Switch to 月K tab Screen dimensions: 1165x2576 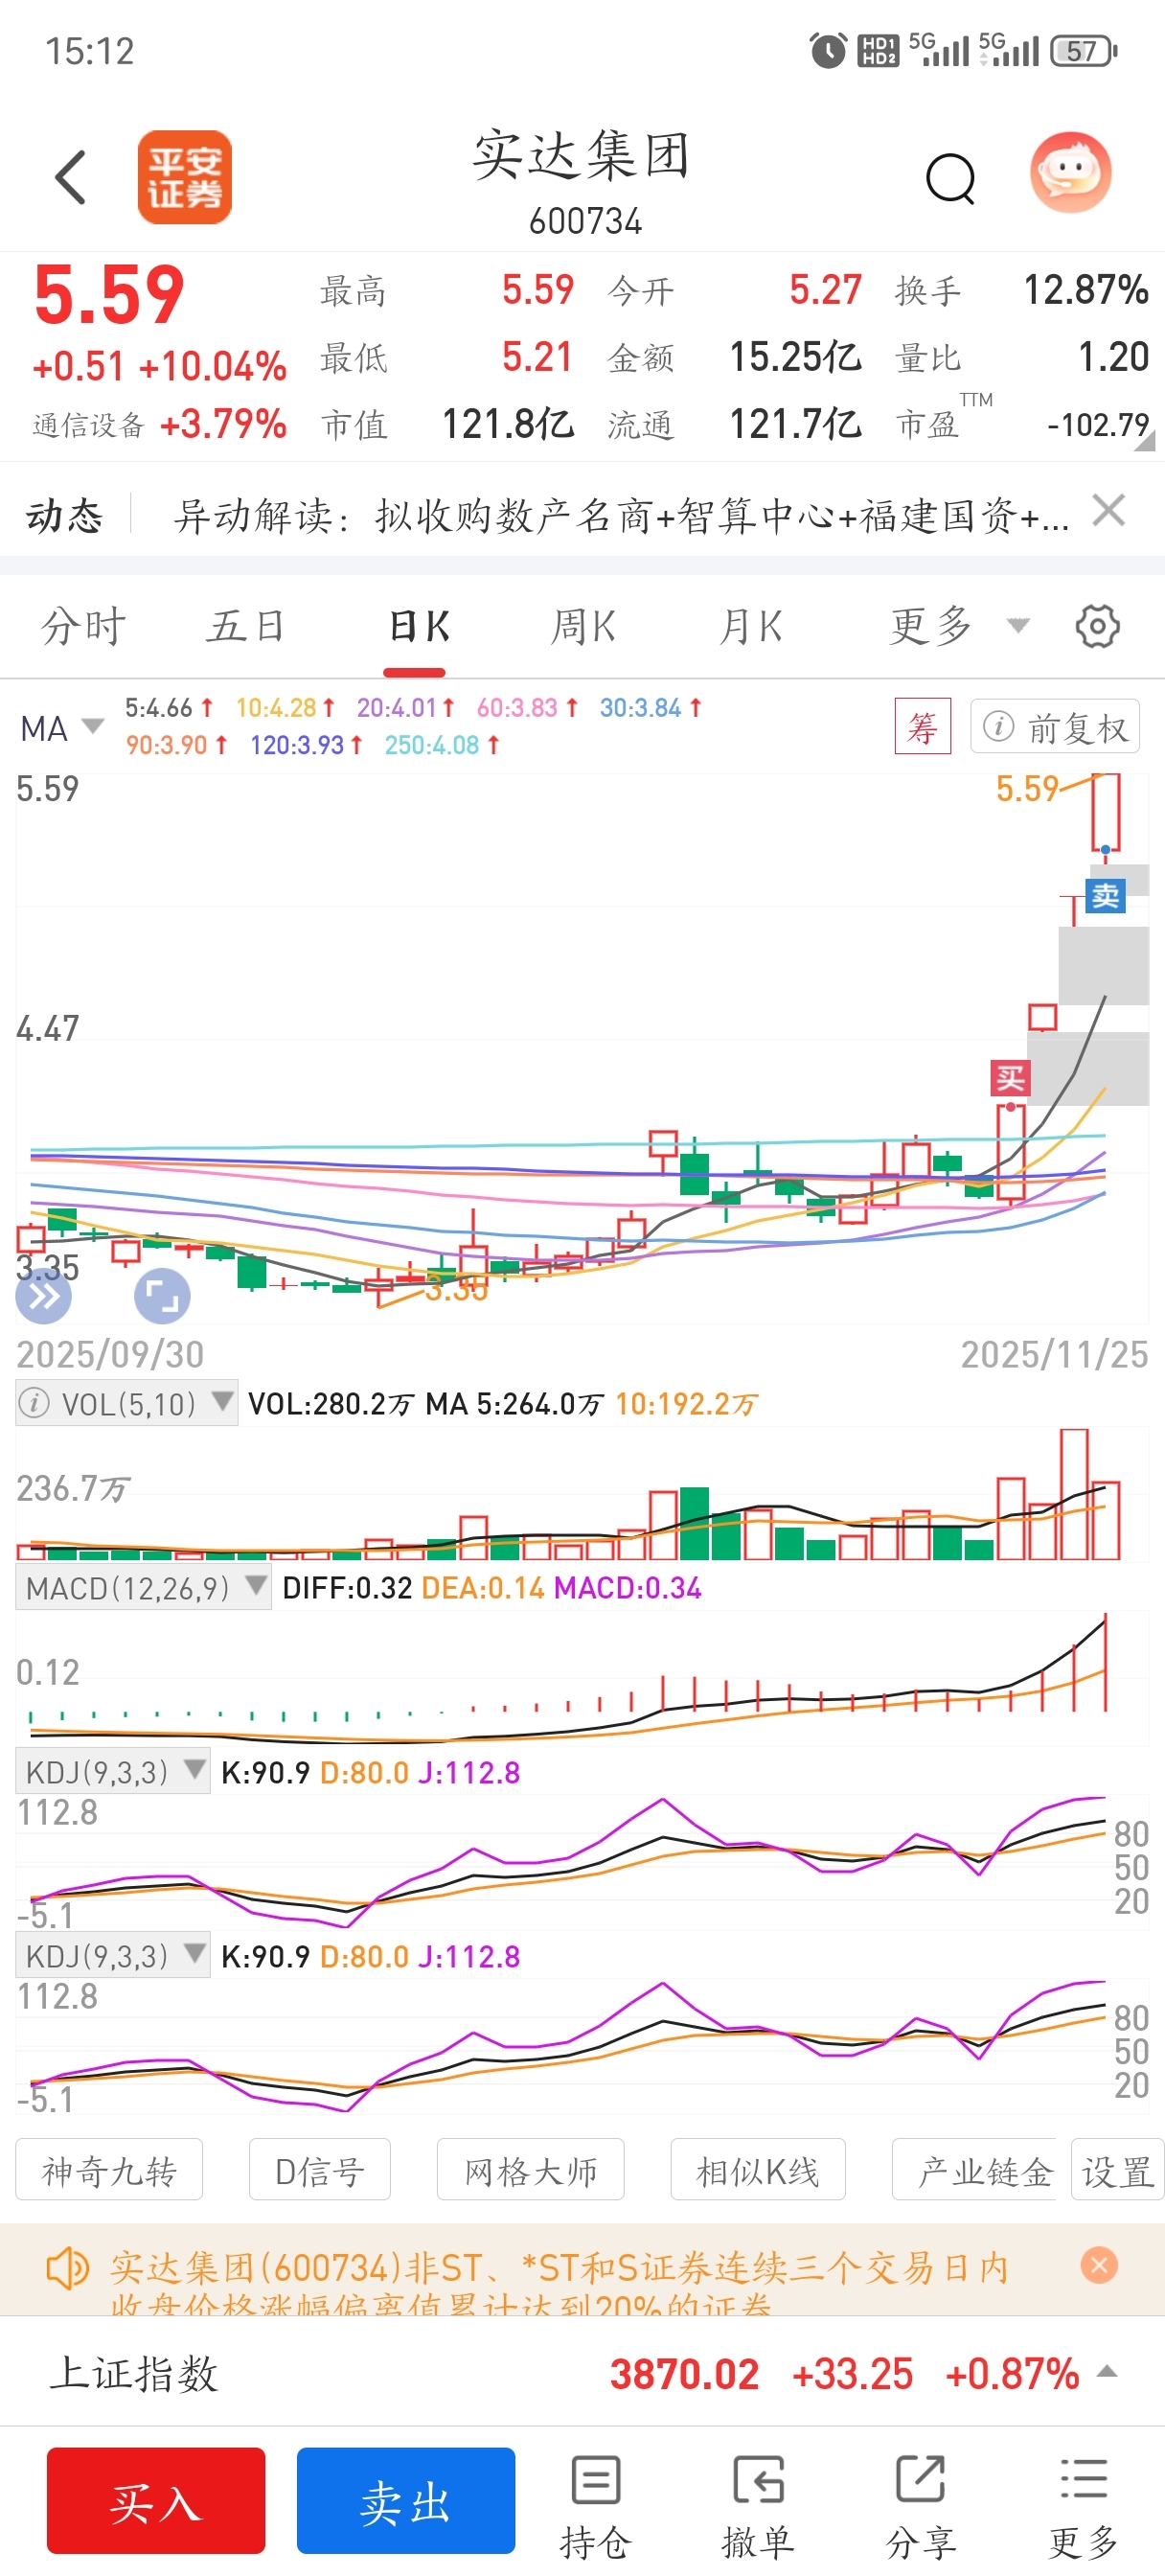click(x=751, y=627)
